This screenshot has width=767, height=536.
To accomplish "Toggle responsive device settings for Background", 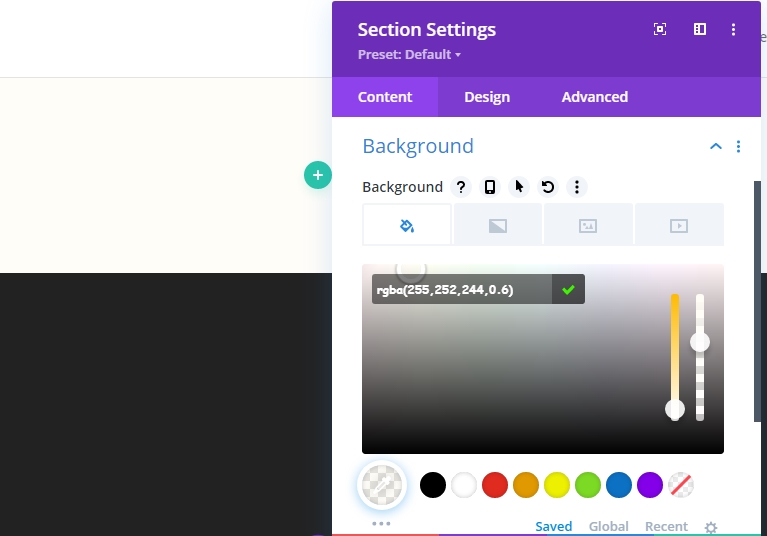I will pyautogui.click(x=490, y=187).
